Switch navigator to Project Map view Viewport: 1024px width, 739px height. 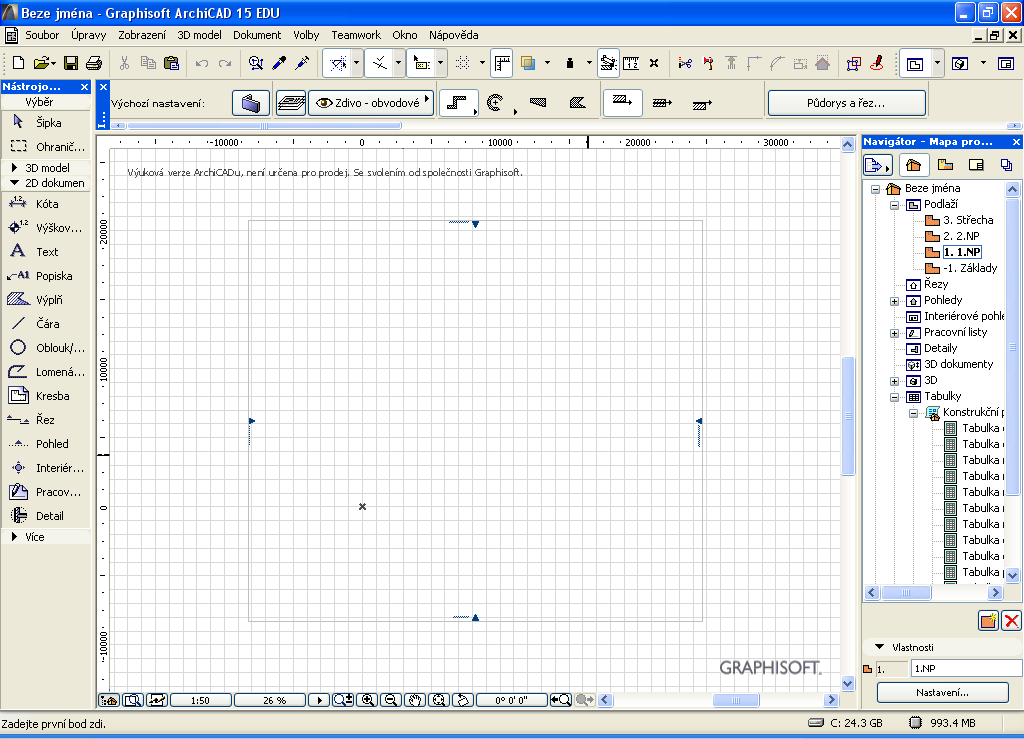(x=914, y=165)
